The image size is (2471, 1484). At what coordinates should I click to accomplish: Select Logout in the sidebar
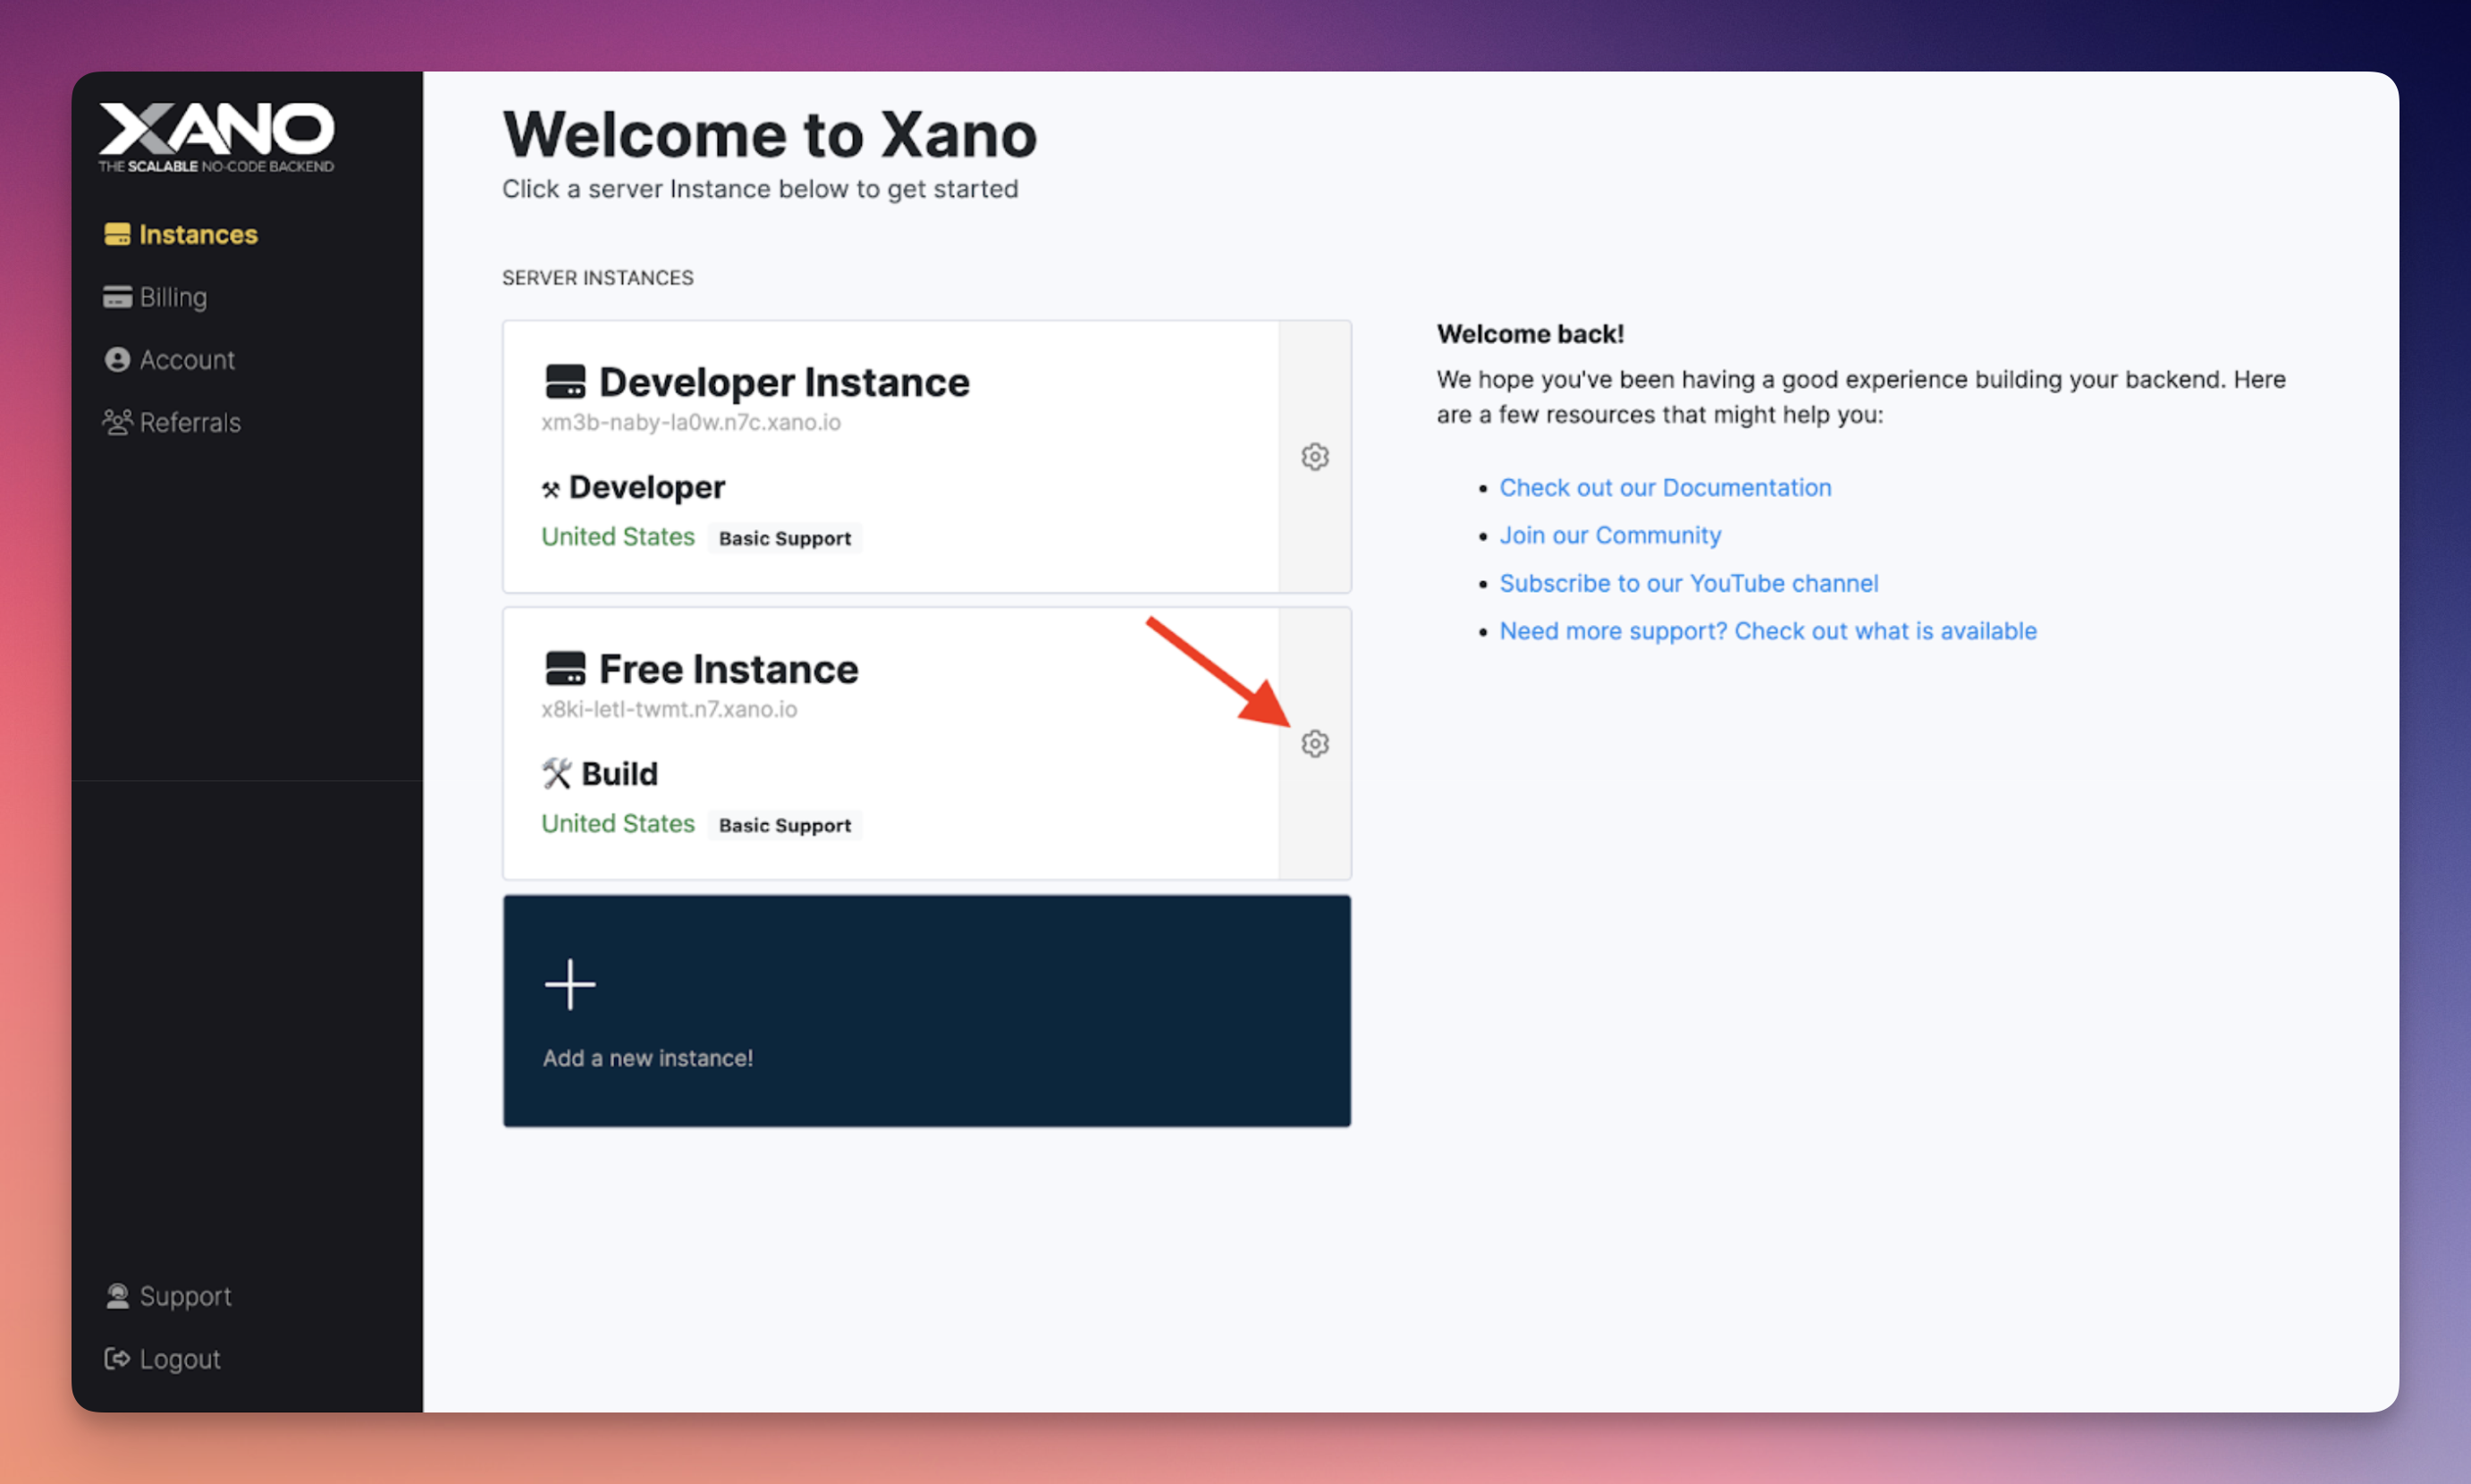(163, 1359)
